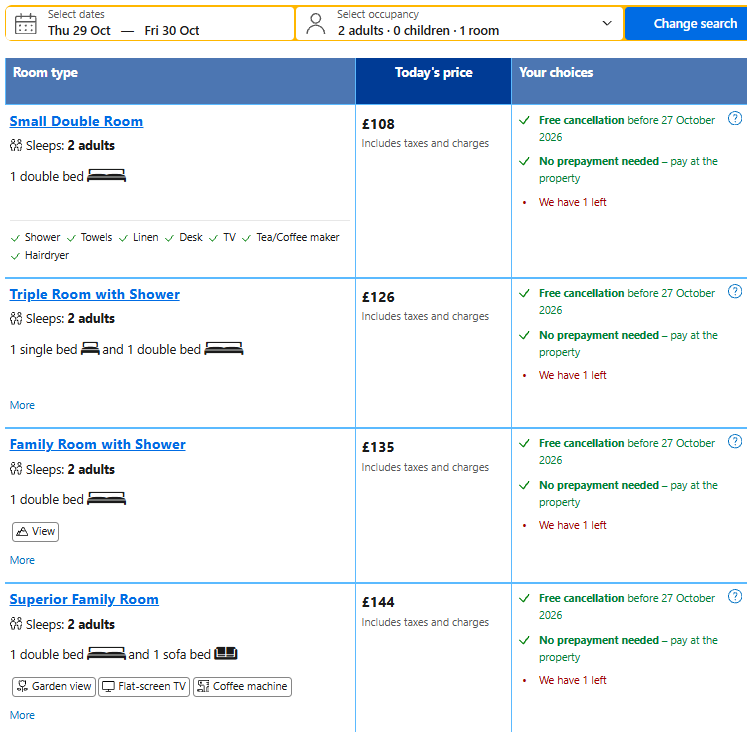Click the View badge in Family Room
This screenshot has width=747, height=732.
[35, 531]
